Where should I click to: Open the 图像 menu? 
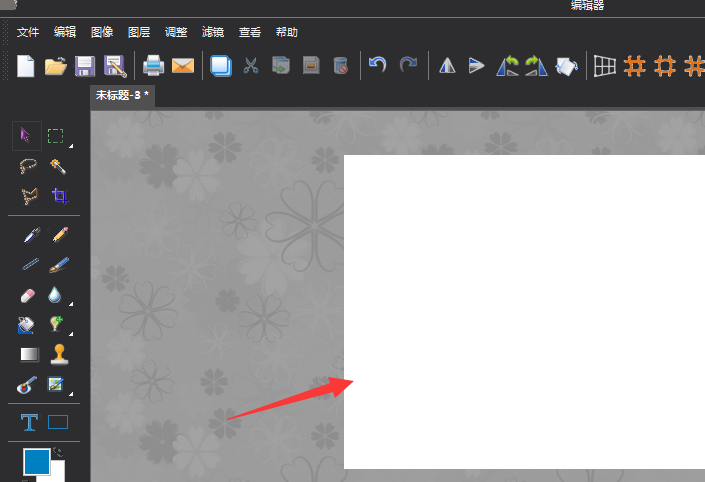[x=102, y=32]
